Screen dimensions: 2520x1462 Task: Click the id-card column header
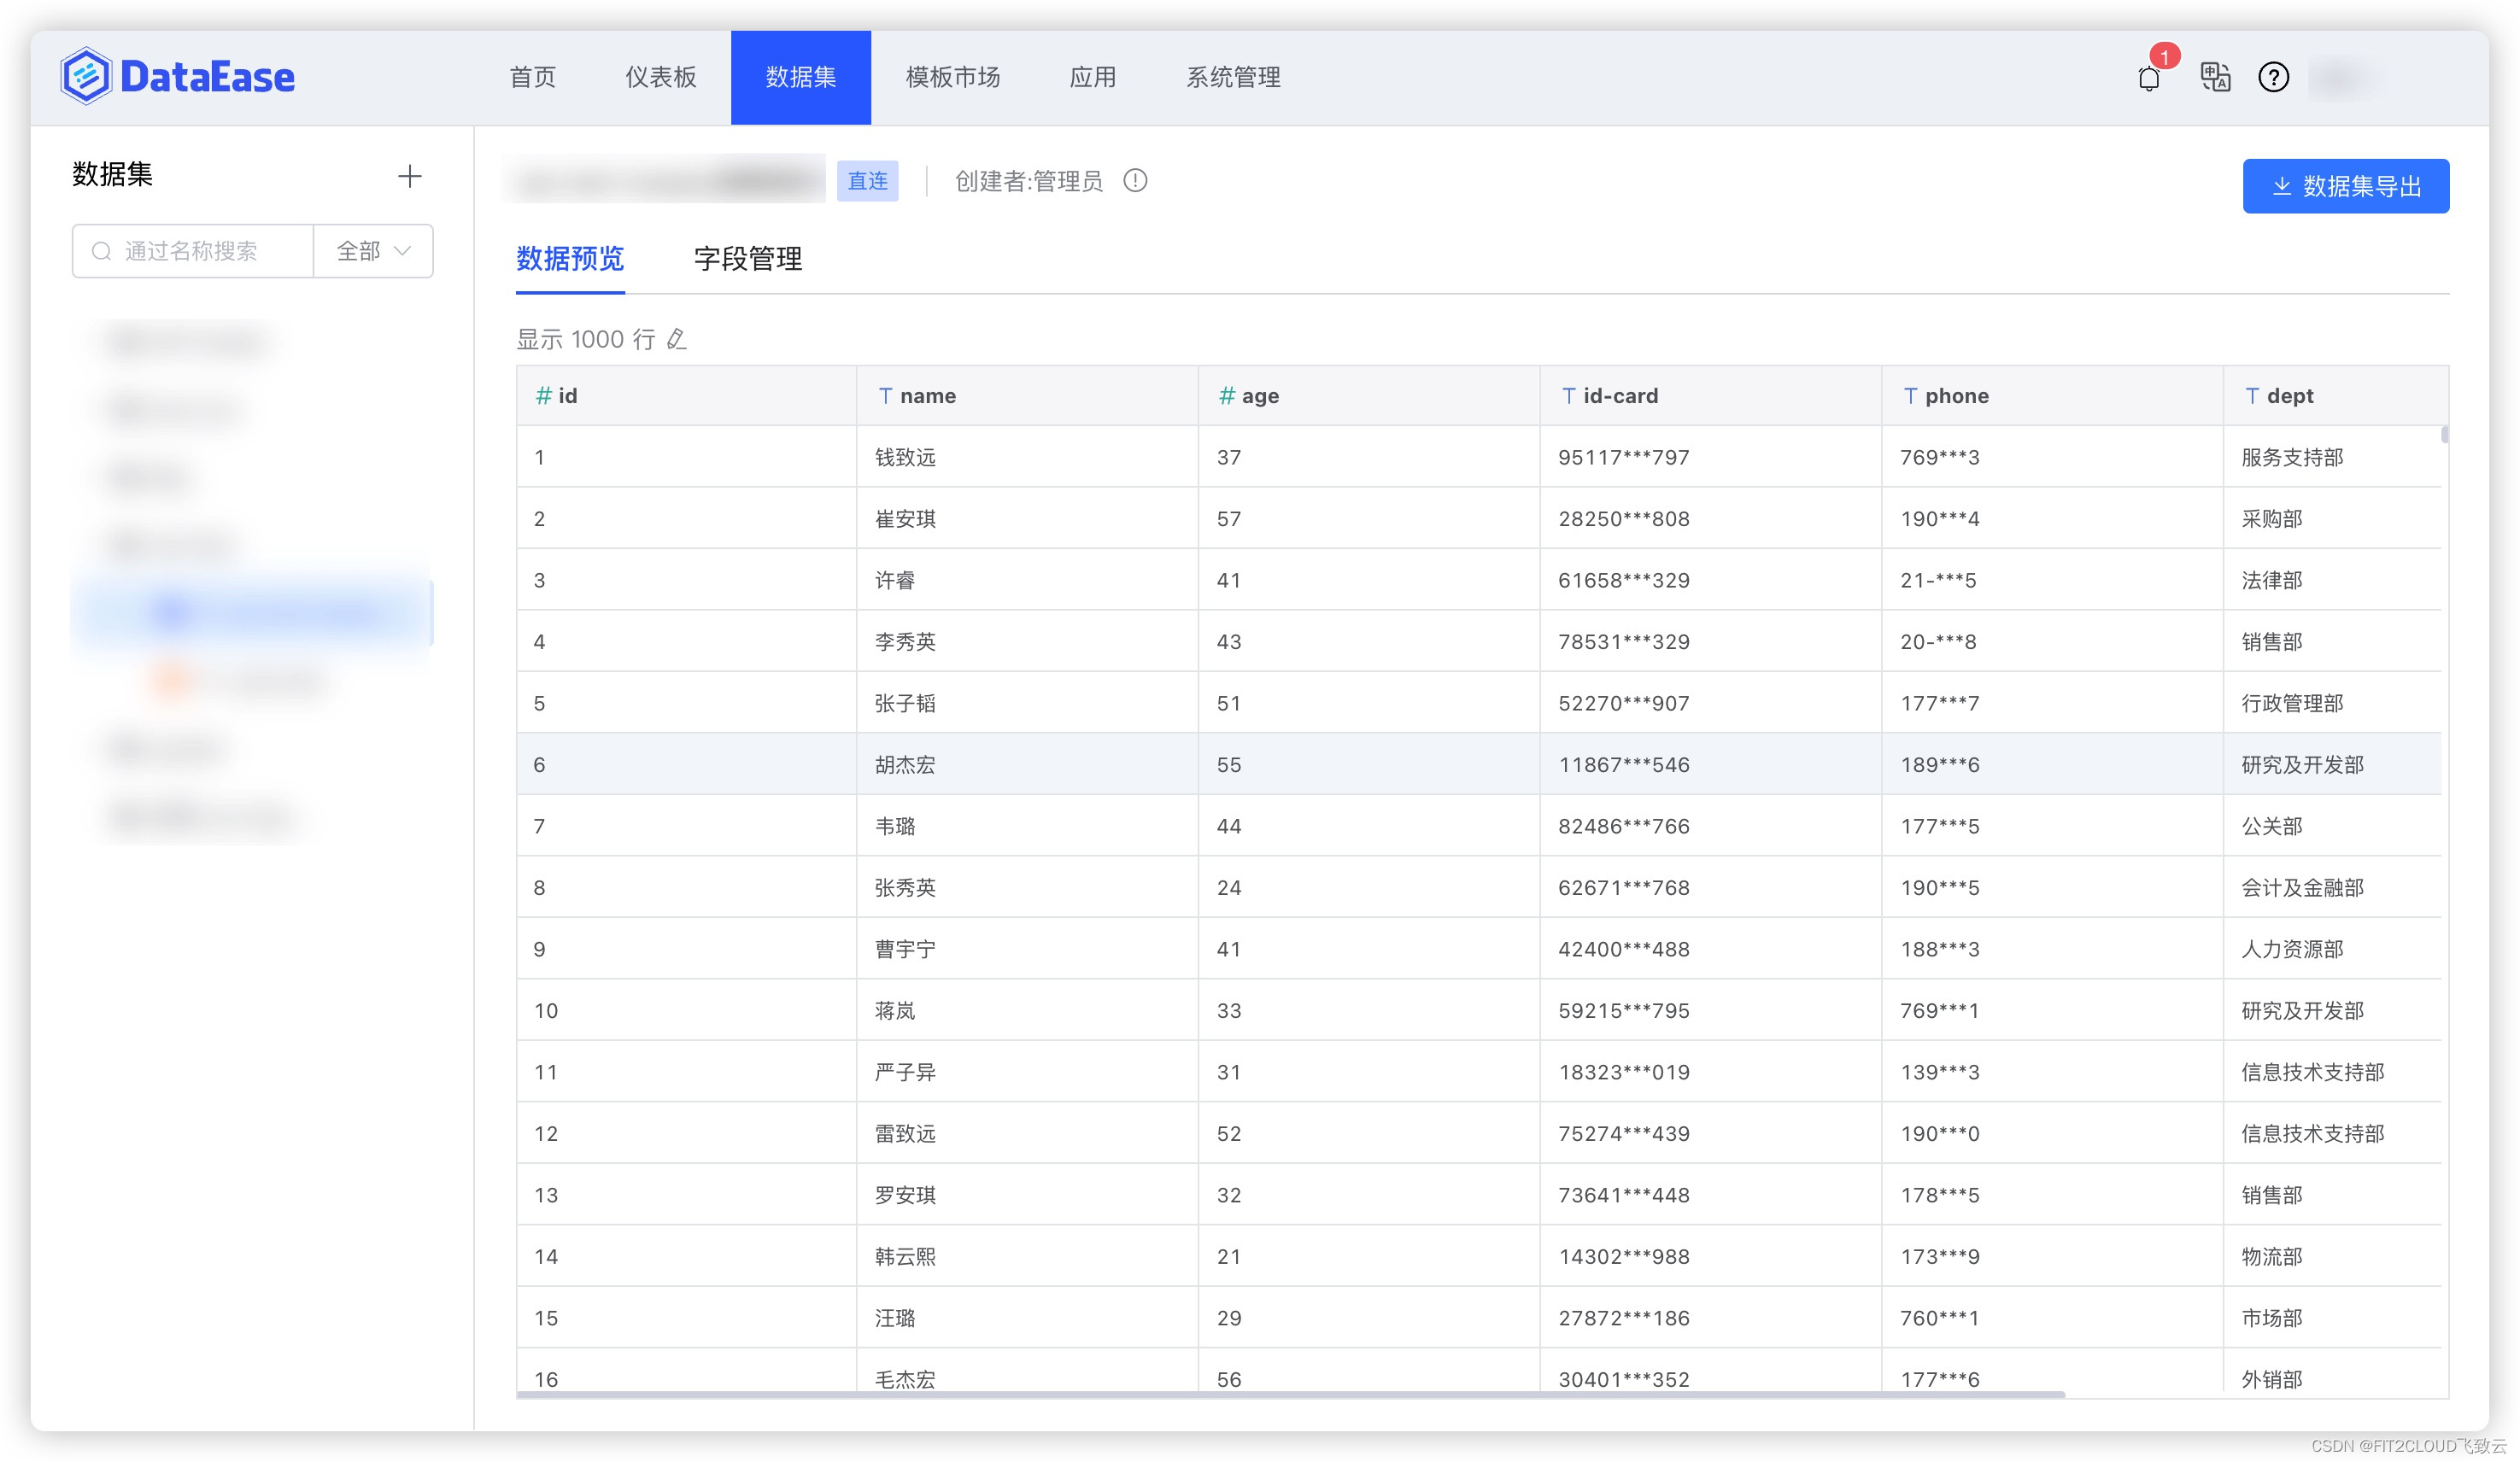[x=1711, y=396]
